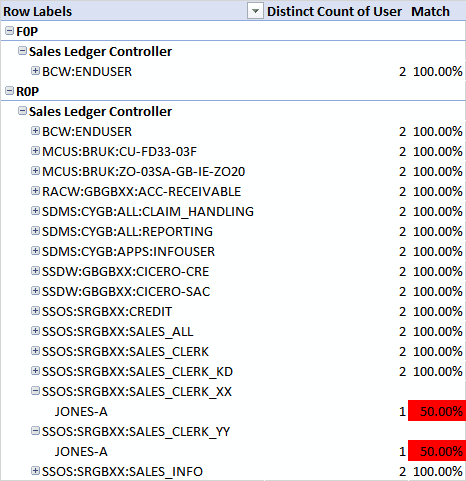
Task: Select Distinct Count of User header
Action: tap(334, 11)
